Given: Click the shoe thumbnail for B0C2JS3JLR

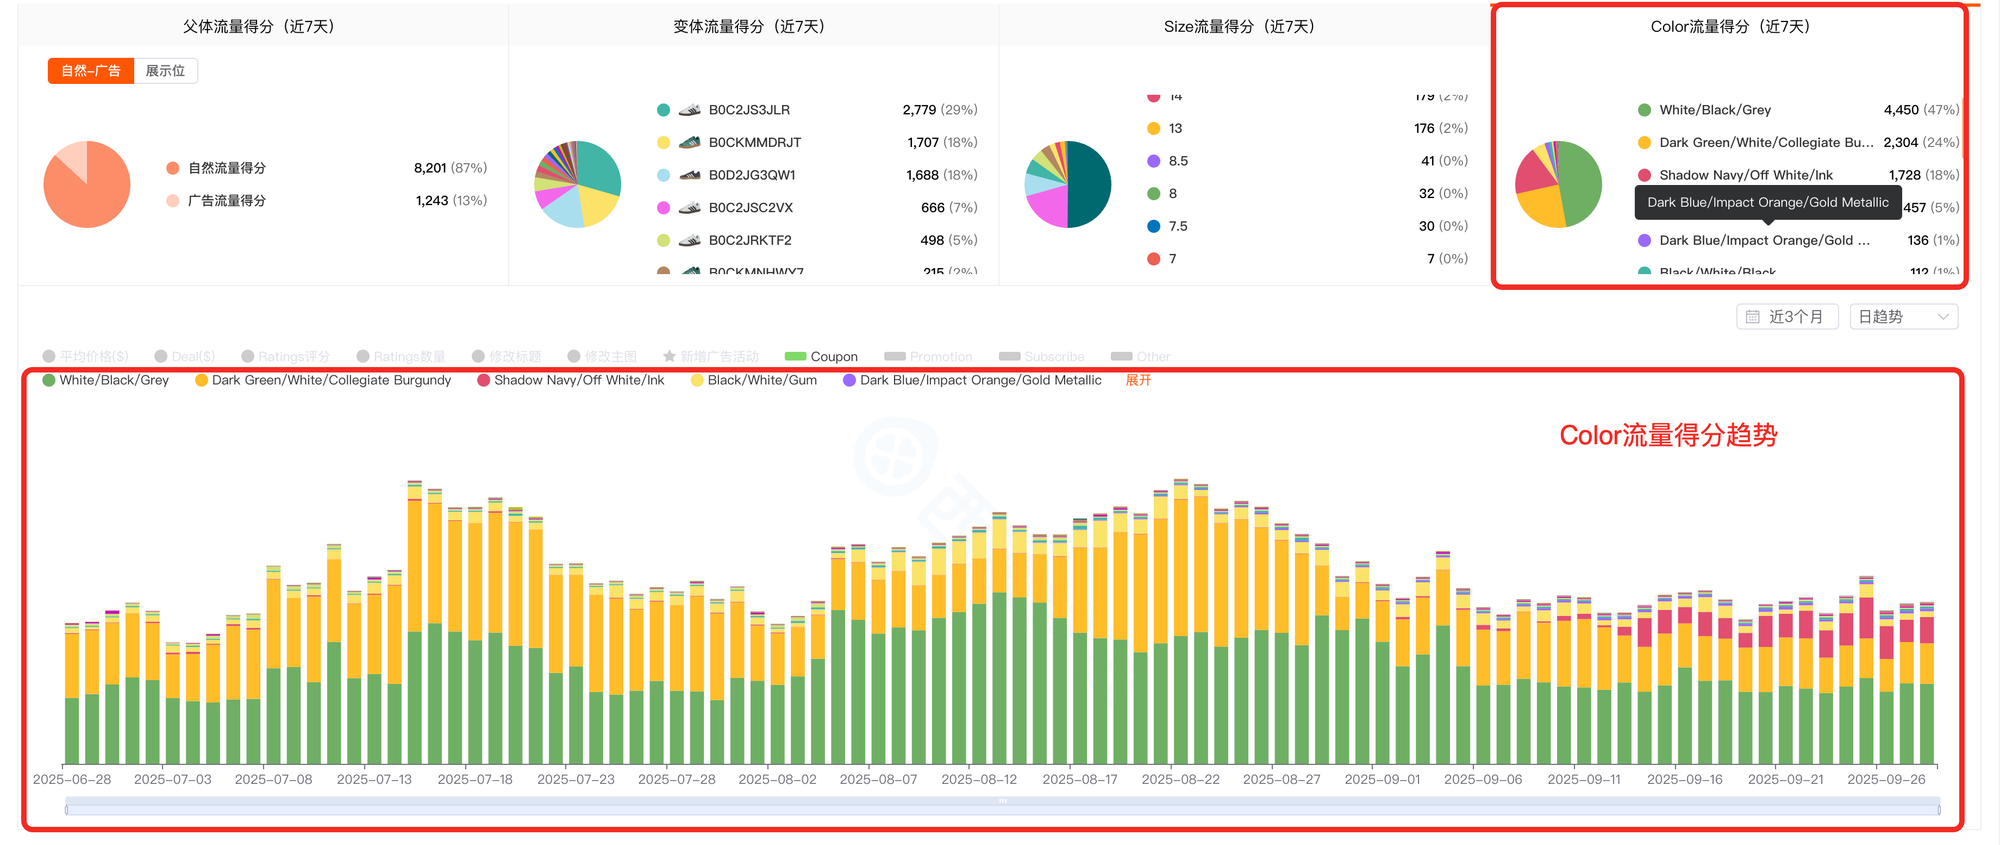Looking at the screenshot, I should [689, 110].
